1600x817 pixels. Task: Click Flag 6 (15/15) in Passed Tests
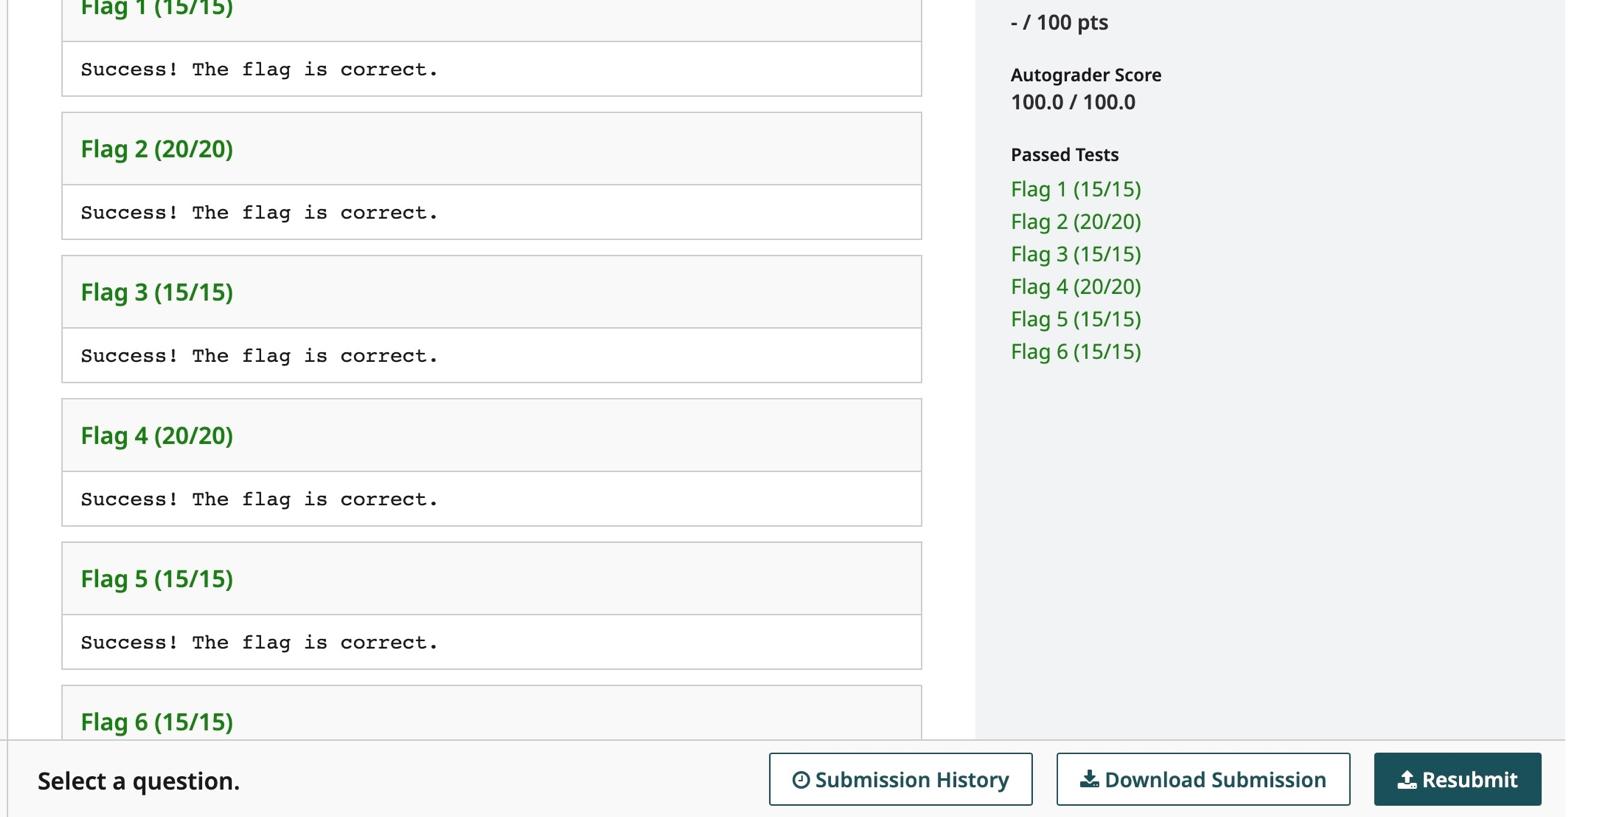point(1075,352)
